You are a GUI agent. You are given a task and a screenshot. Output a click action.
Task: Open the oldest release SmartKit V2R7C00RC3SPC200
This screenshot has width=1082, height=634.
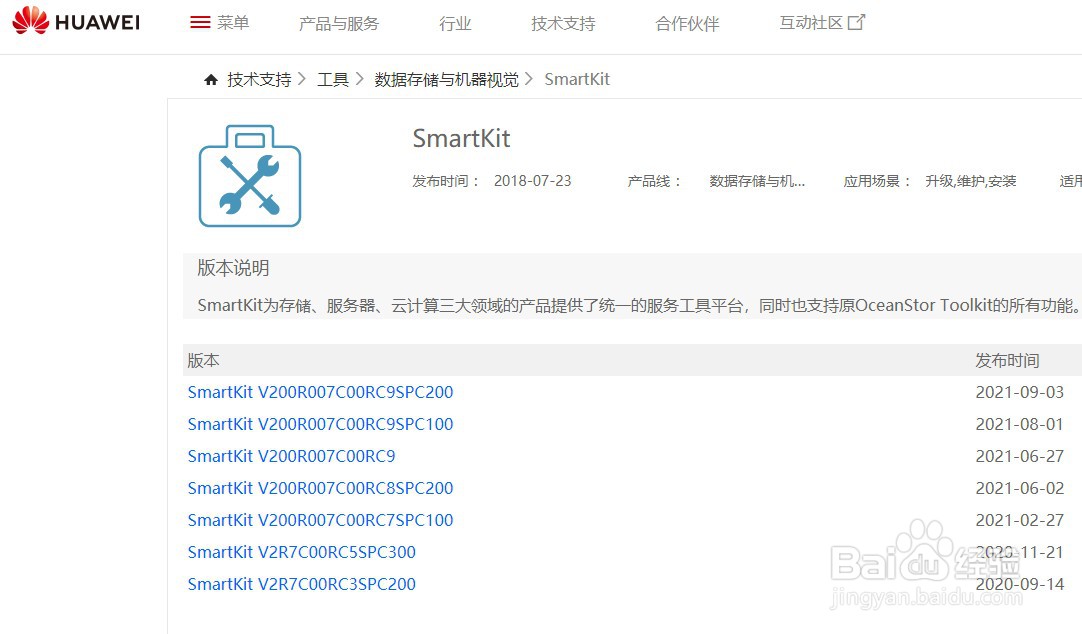[x=302, y=584]
